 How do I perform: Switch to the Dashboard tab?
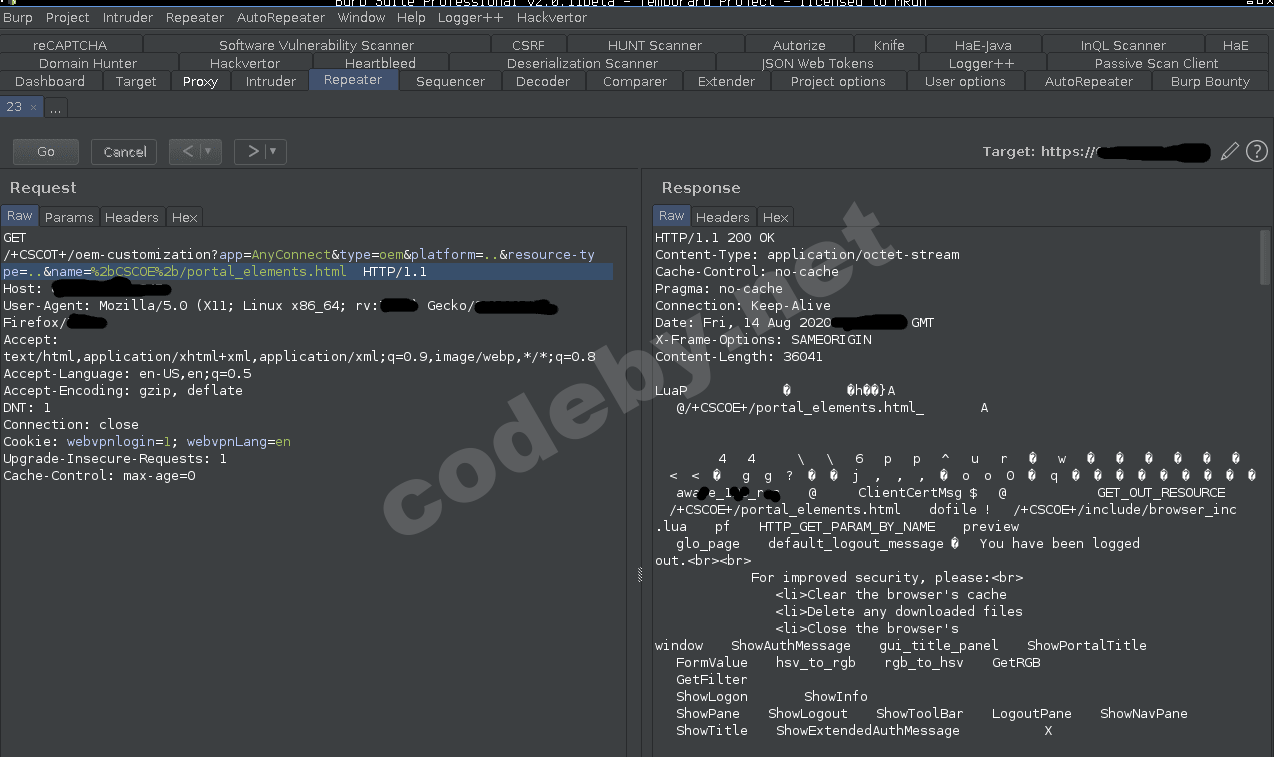click(50, 81)
